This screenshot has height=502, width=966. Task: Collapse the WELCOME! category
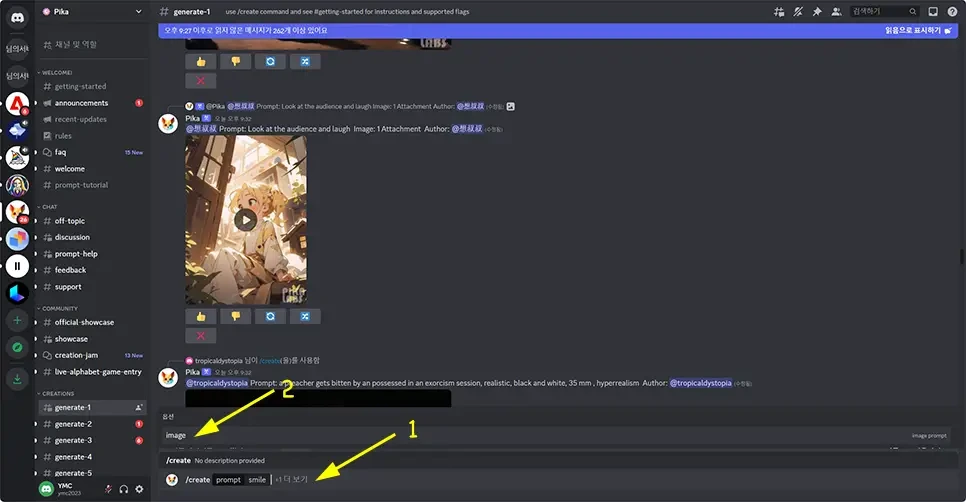(x=55, y=72)
